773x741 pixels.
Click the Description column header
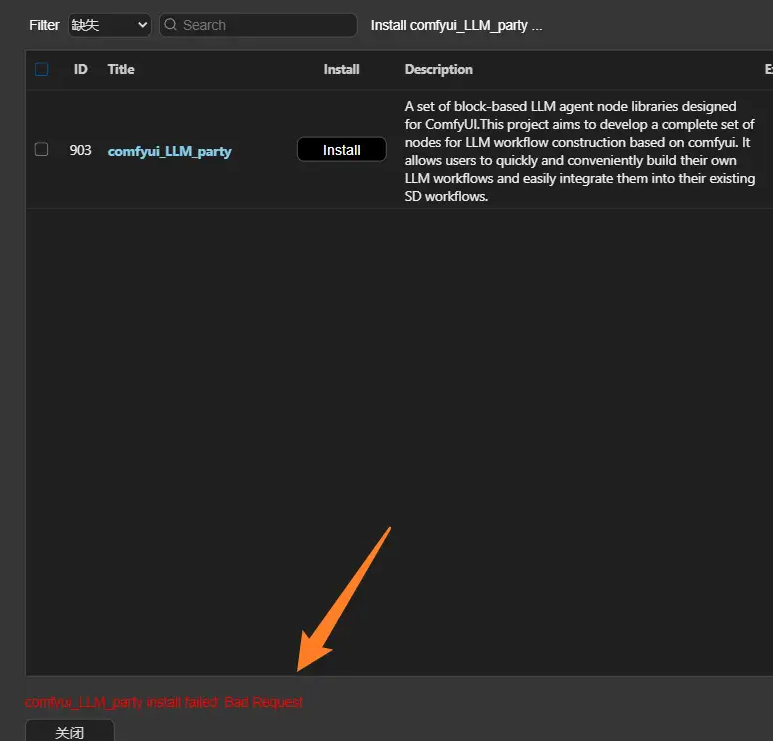point(438,69)
